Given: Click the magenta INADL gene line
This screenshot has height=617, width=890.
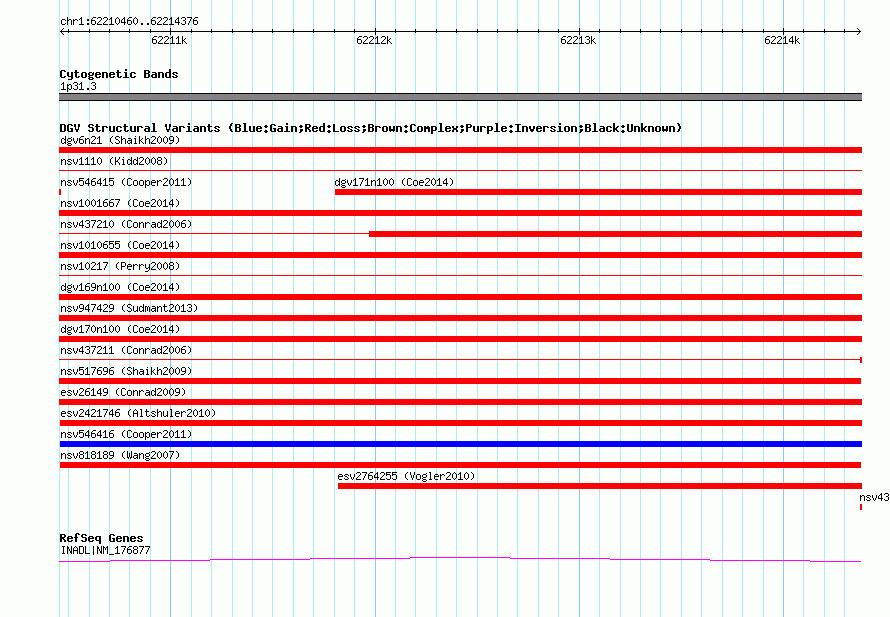Looking at the screenshot, I should point(460,560).
